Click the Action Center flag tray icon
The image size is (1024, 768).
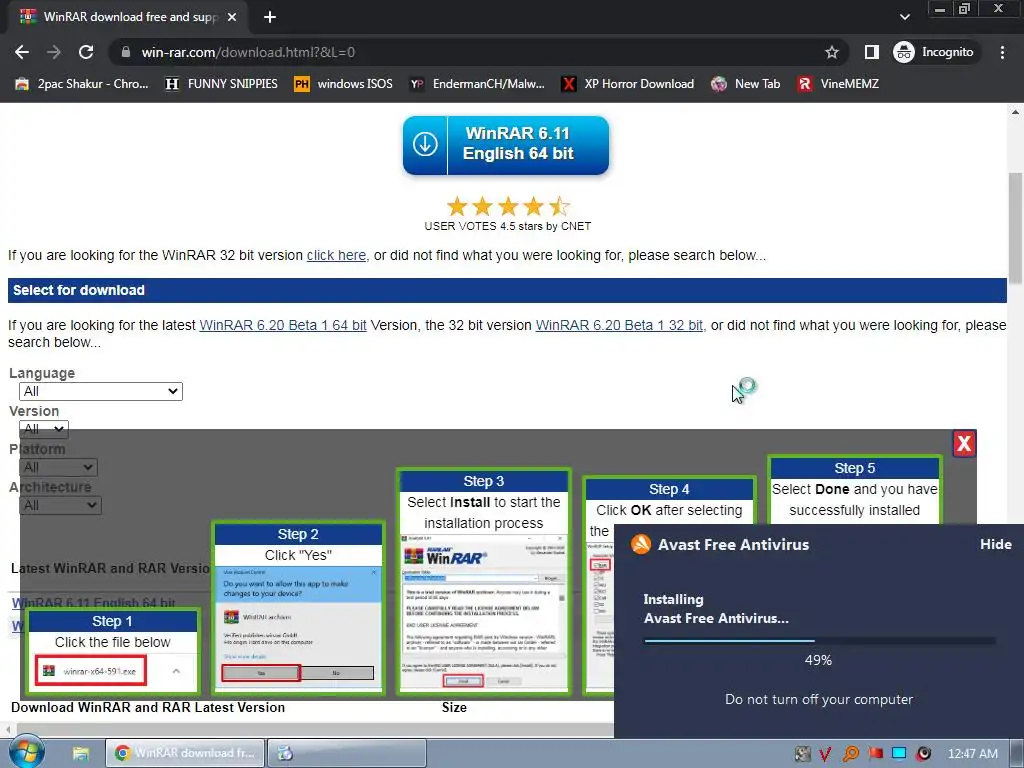875,754
